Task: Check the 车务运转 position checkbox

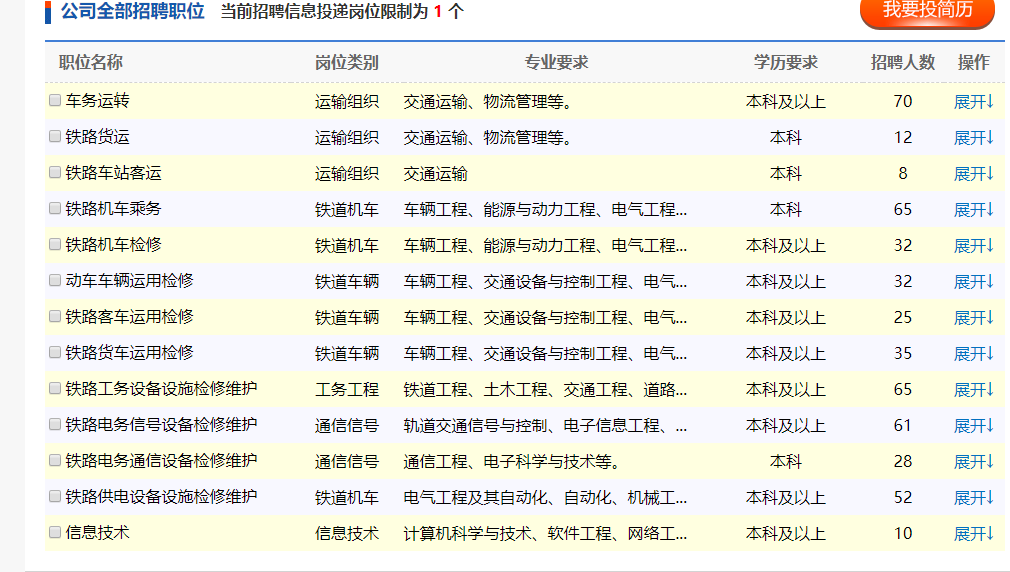Action: click(55, 100)
